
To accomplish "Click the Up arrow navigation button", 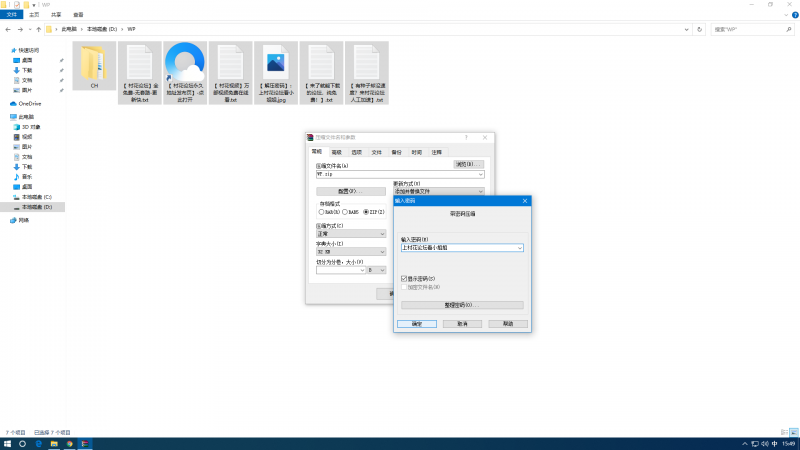I will coord(37,30).
